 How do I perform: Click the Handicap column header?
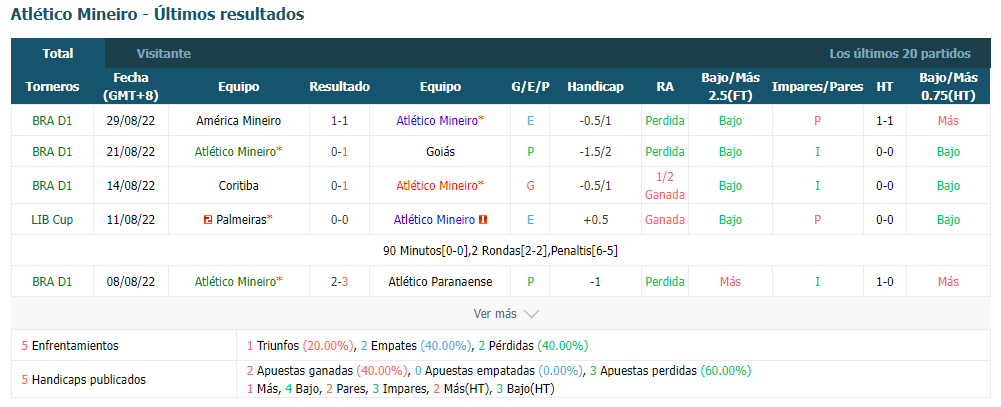point(596,87)
